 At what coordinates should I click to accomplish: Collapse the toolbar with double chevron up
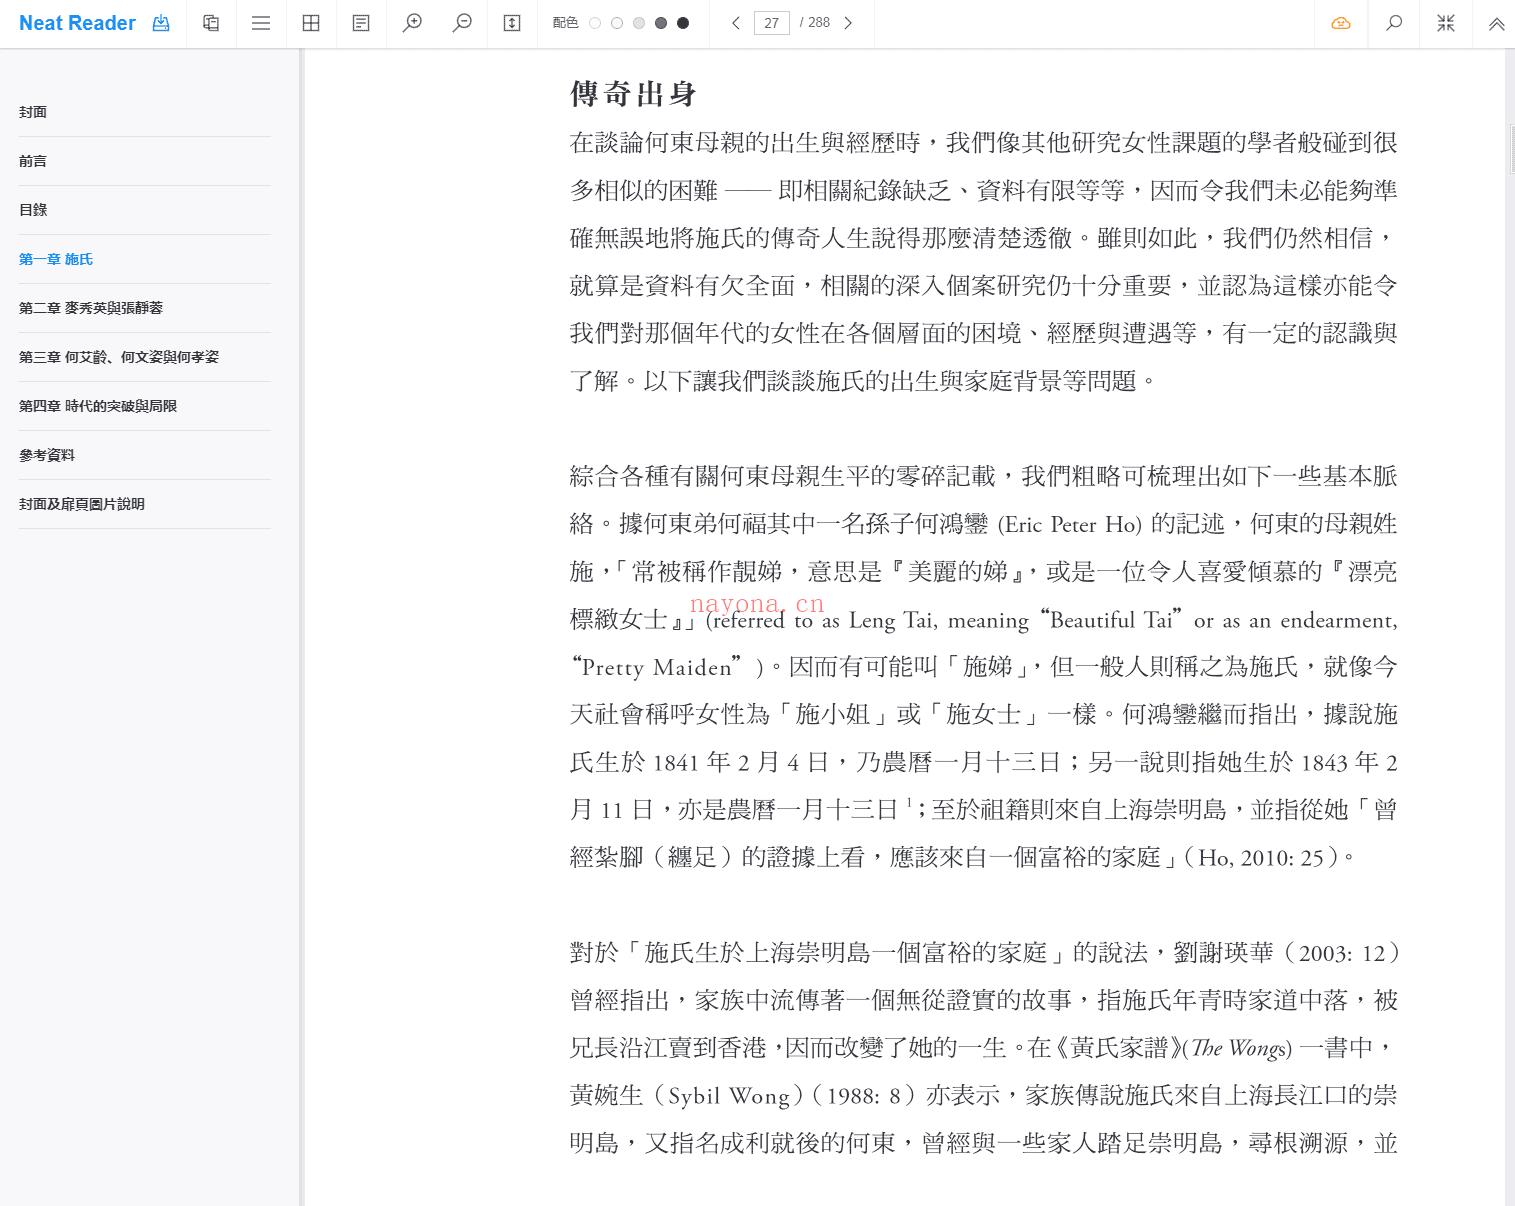tap(1496, 24)
